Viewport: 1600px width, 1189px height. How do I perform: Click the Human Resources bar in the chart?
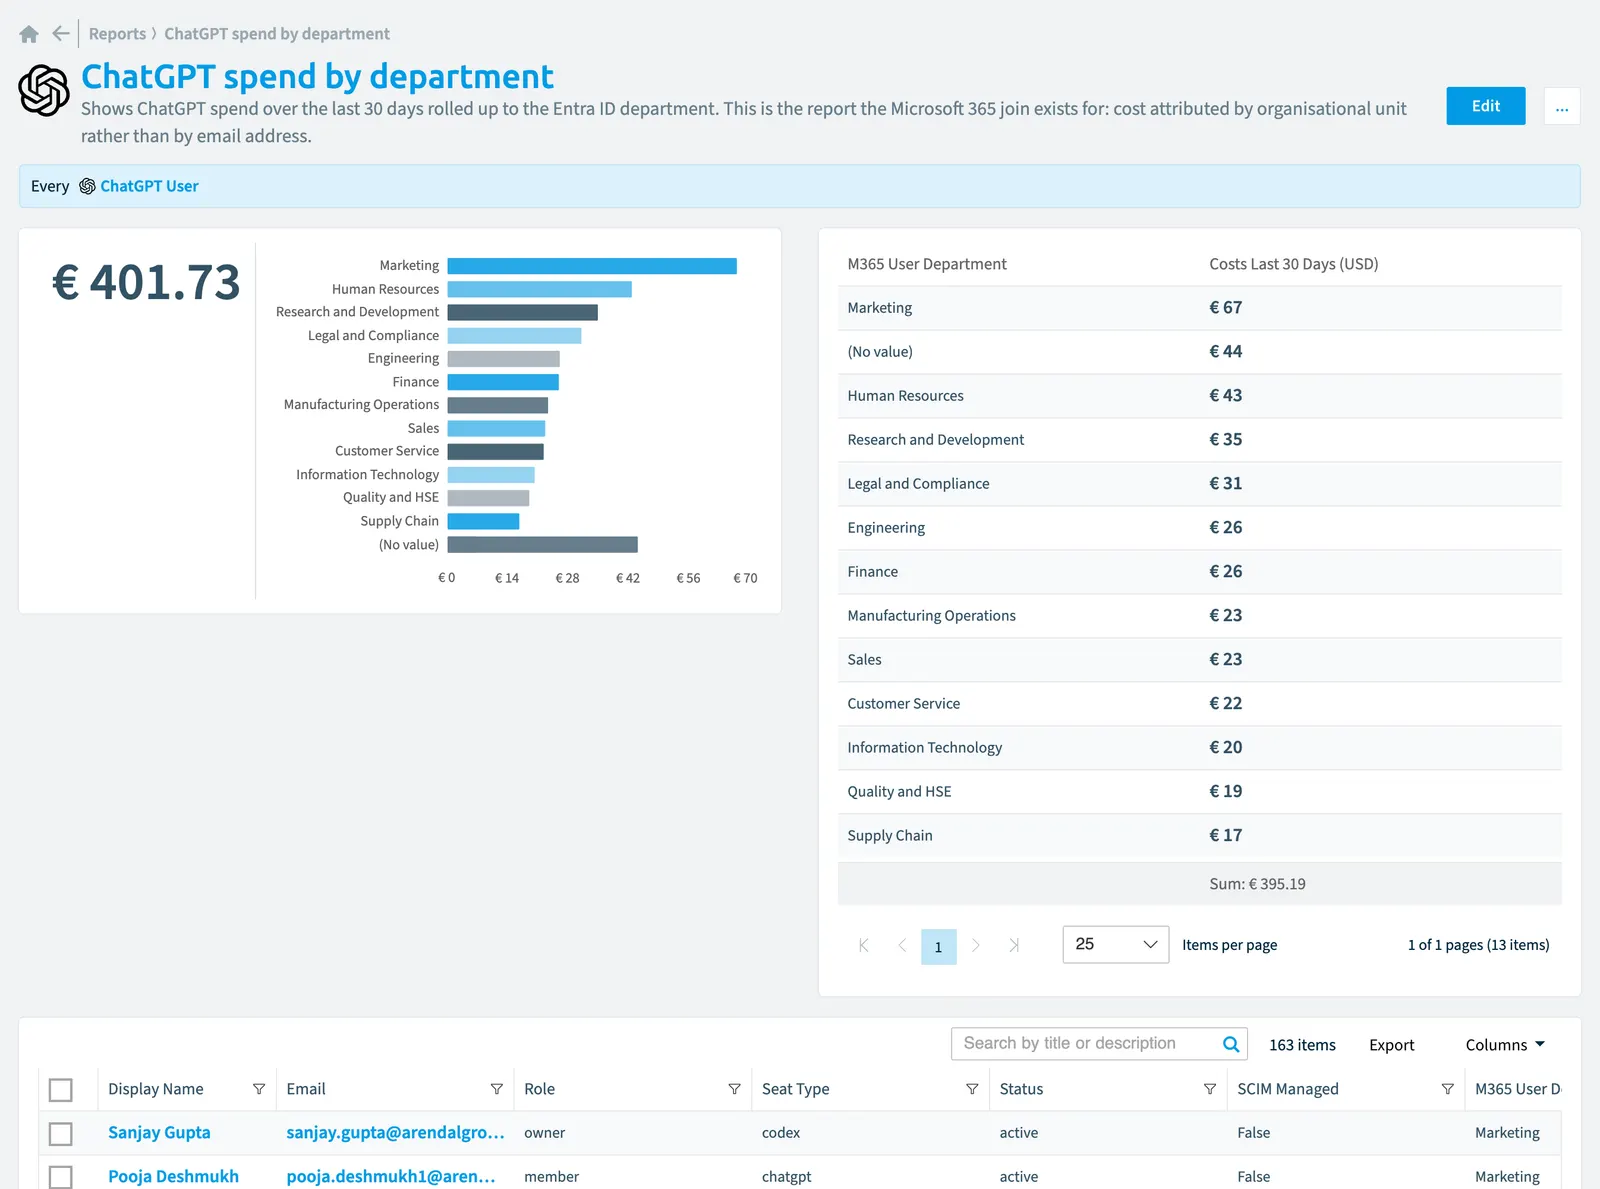click(x=540, y=289)
